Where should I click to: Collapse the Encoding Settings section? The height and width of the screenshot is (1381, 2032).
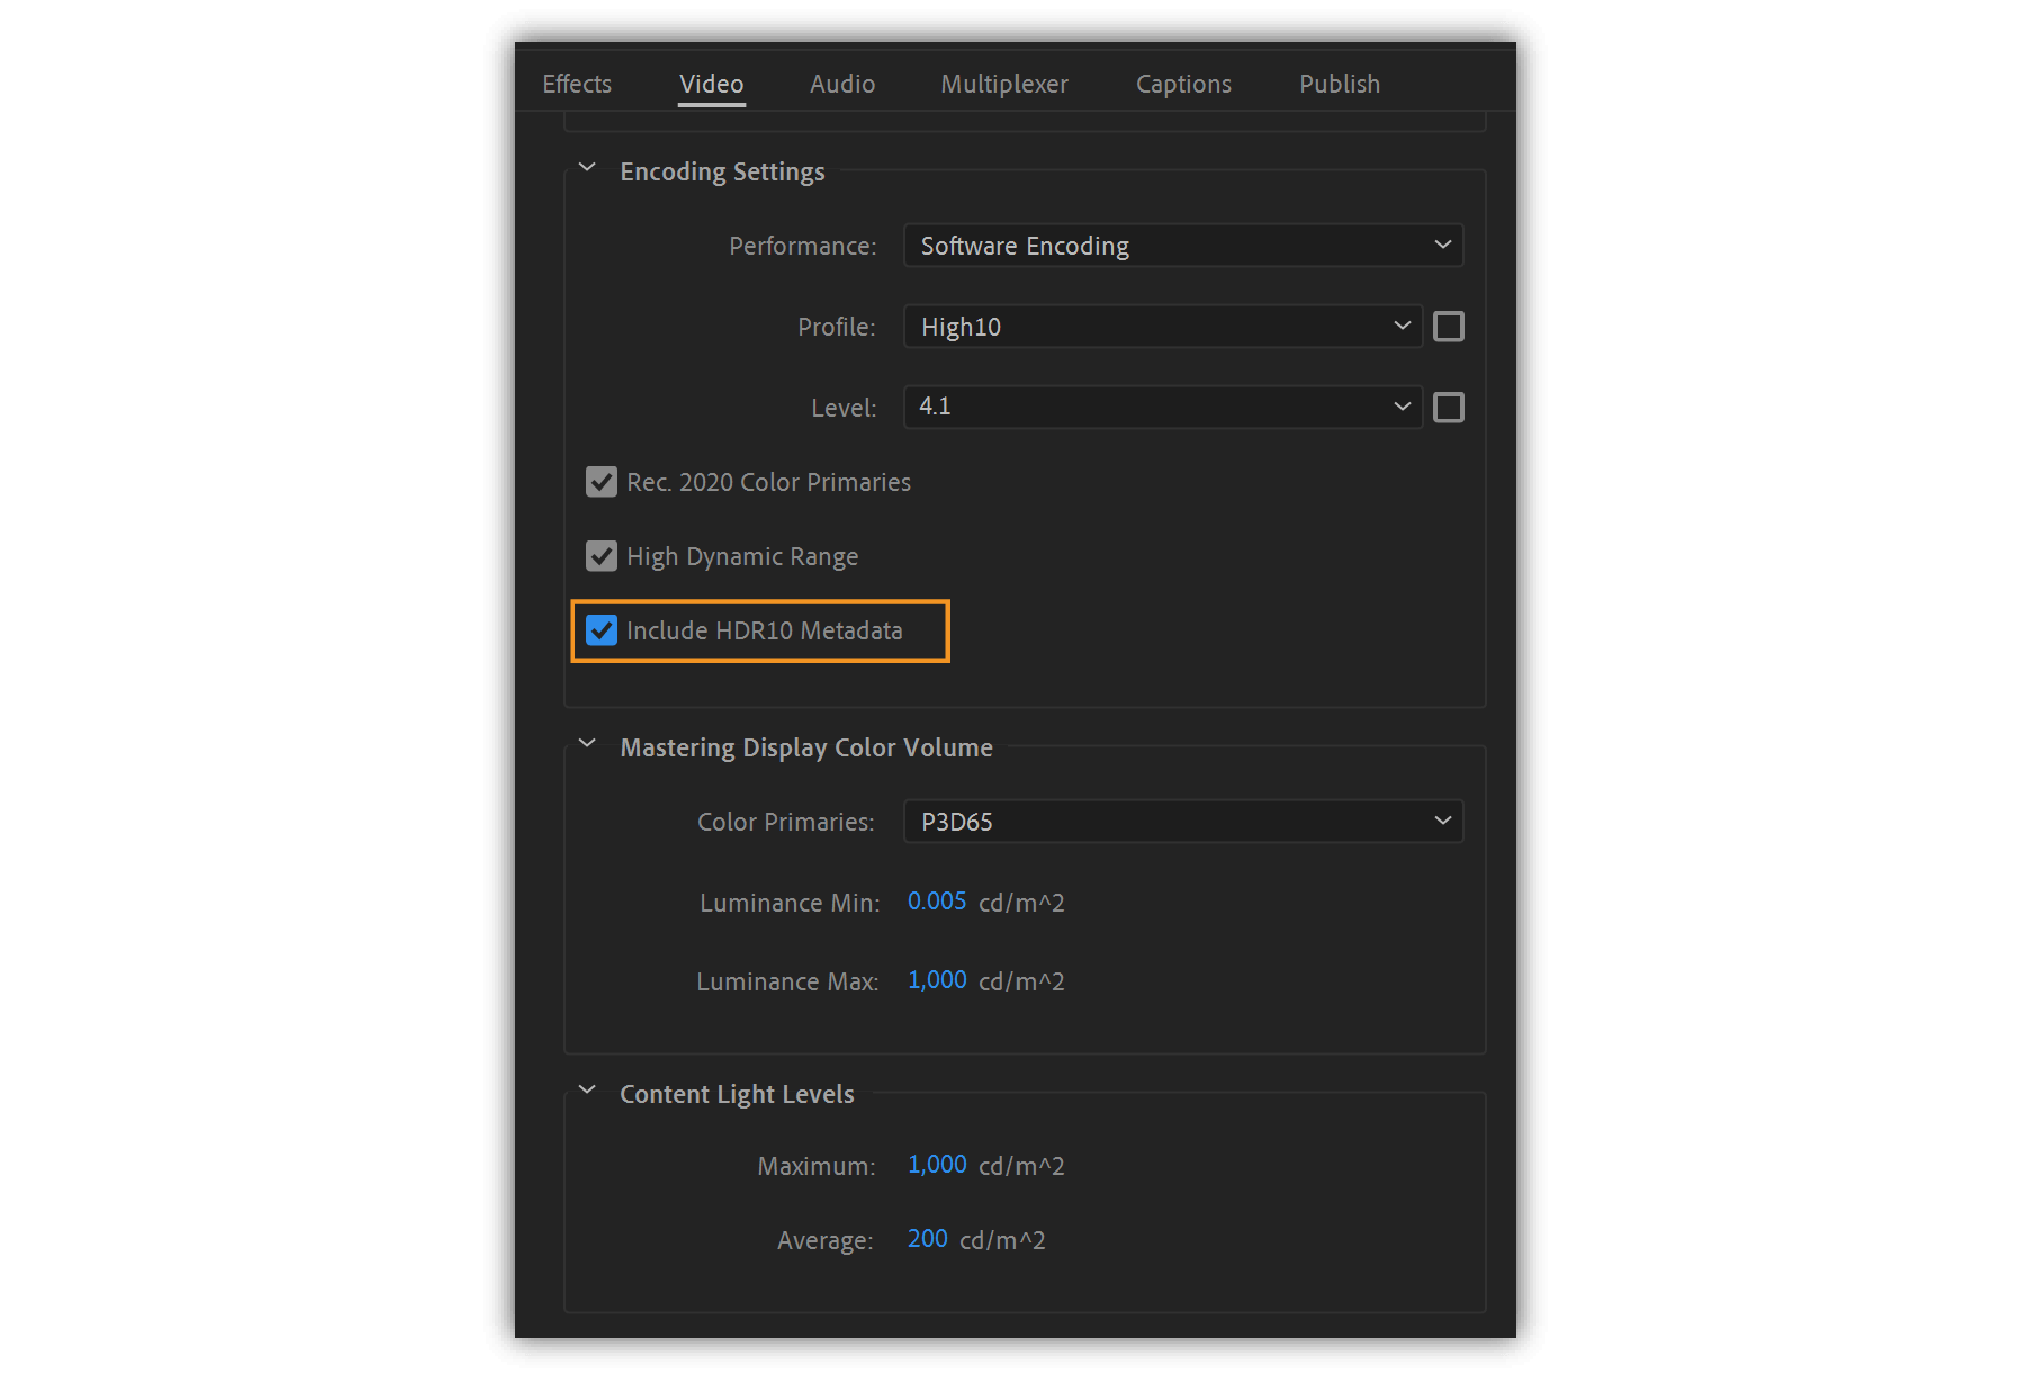(x=587, y=168)
